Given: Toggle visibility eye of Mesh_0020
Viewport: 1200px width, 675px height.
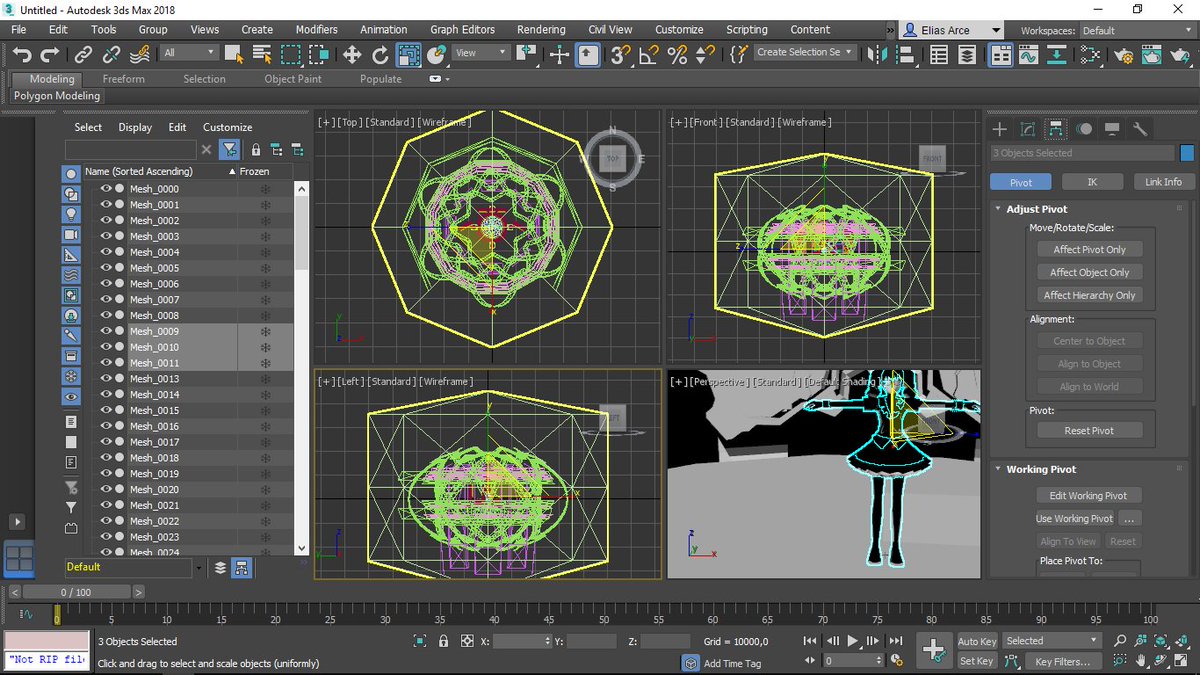Looking at the screenshot, I should pyautogui.click(x=106, y=490).
